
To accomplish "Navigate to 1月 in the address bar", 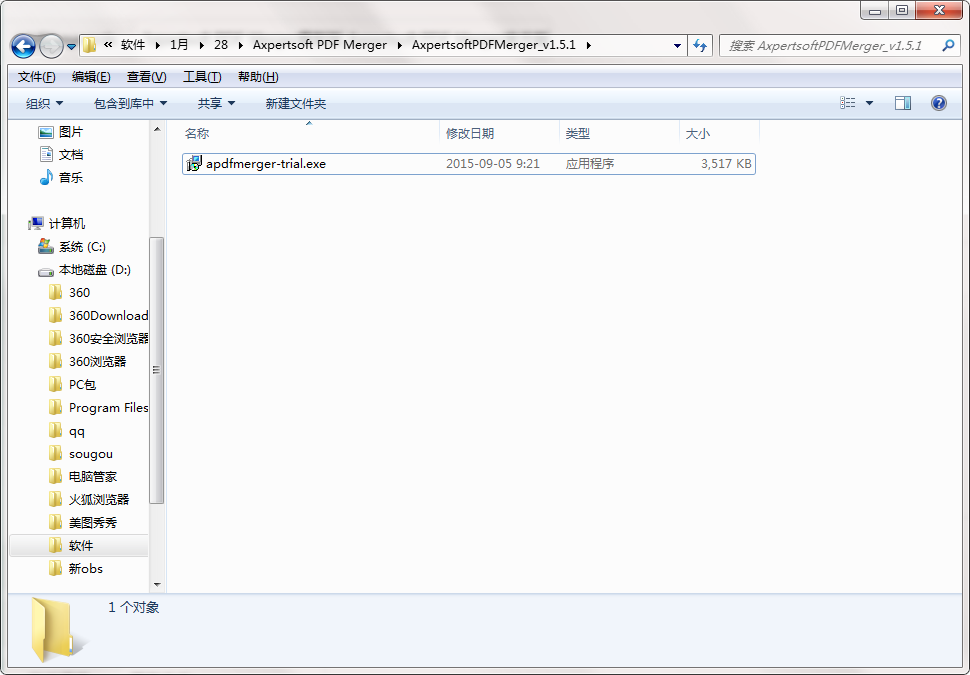I will pyautogui.click(x=179, y=45).
